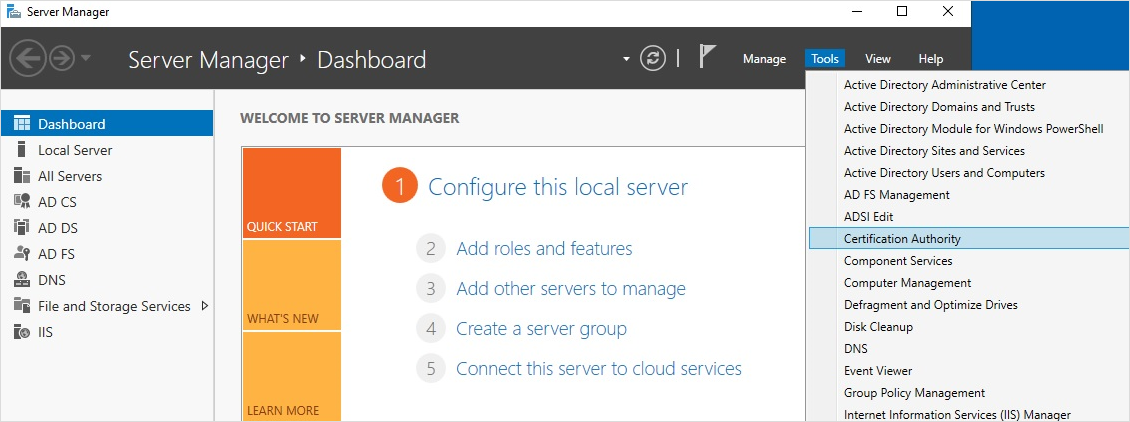The height and width of the screenshot is (422, 1130).
Task: Open the dropdown arrow beside Refresh
Action: pyautogui.click(x=626, y=59)
